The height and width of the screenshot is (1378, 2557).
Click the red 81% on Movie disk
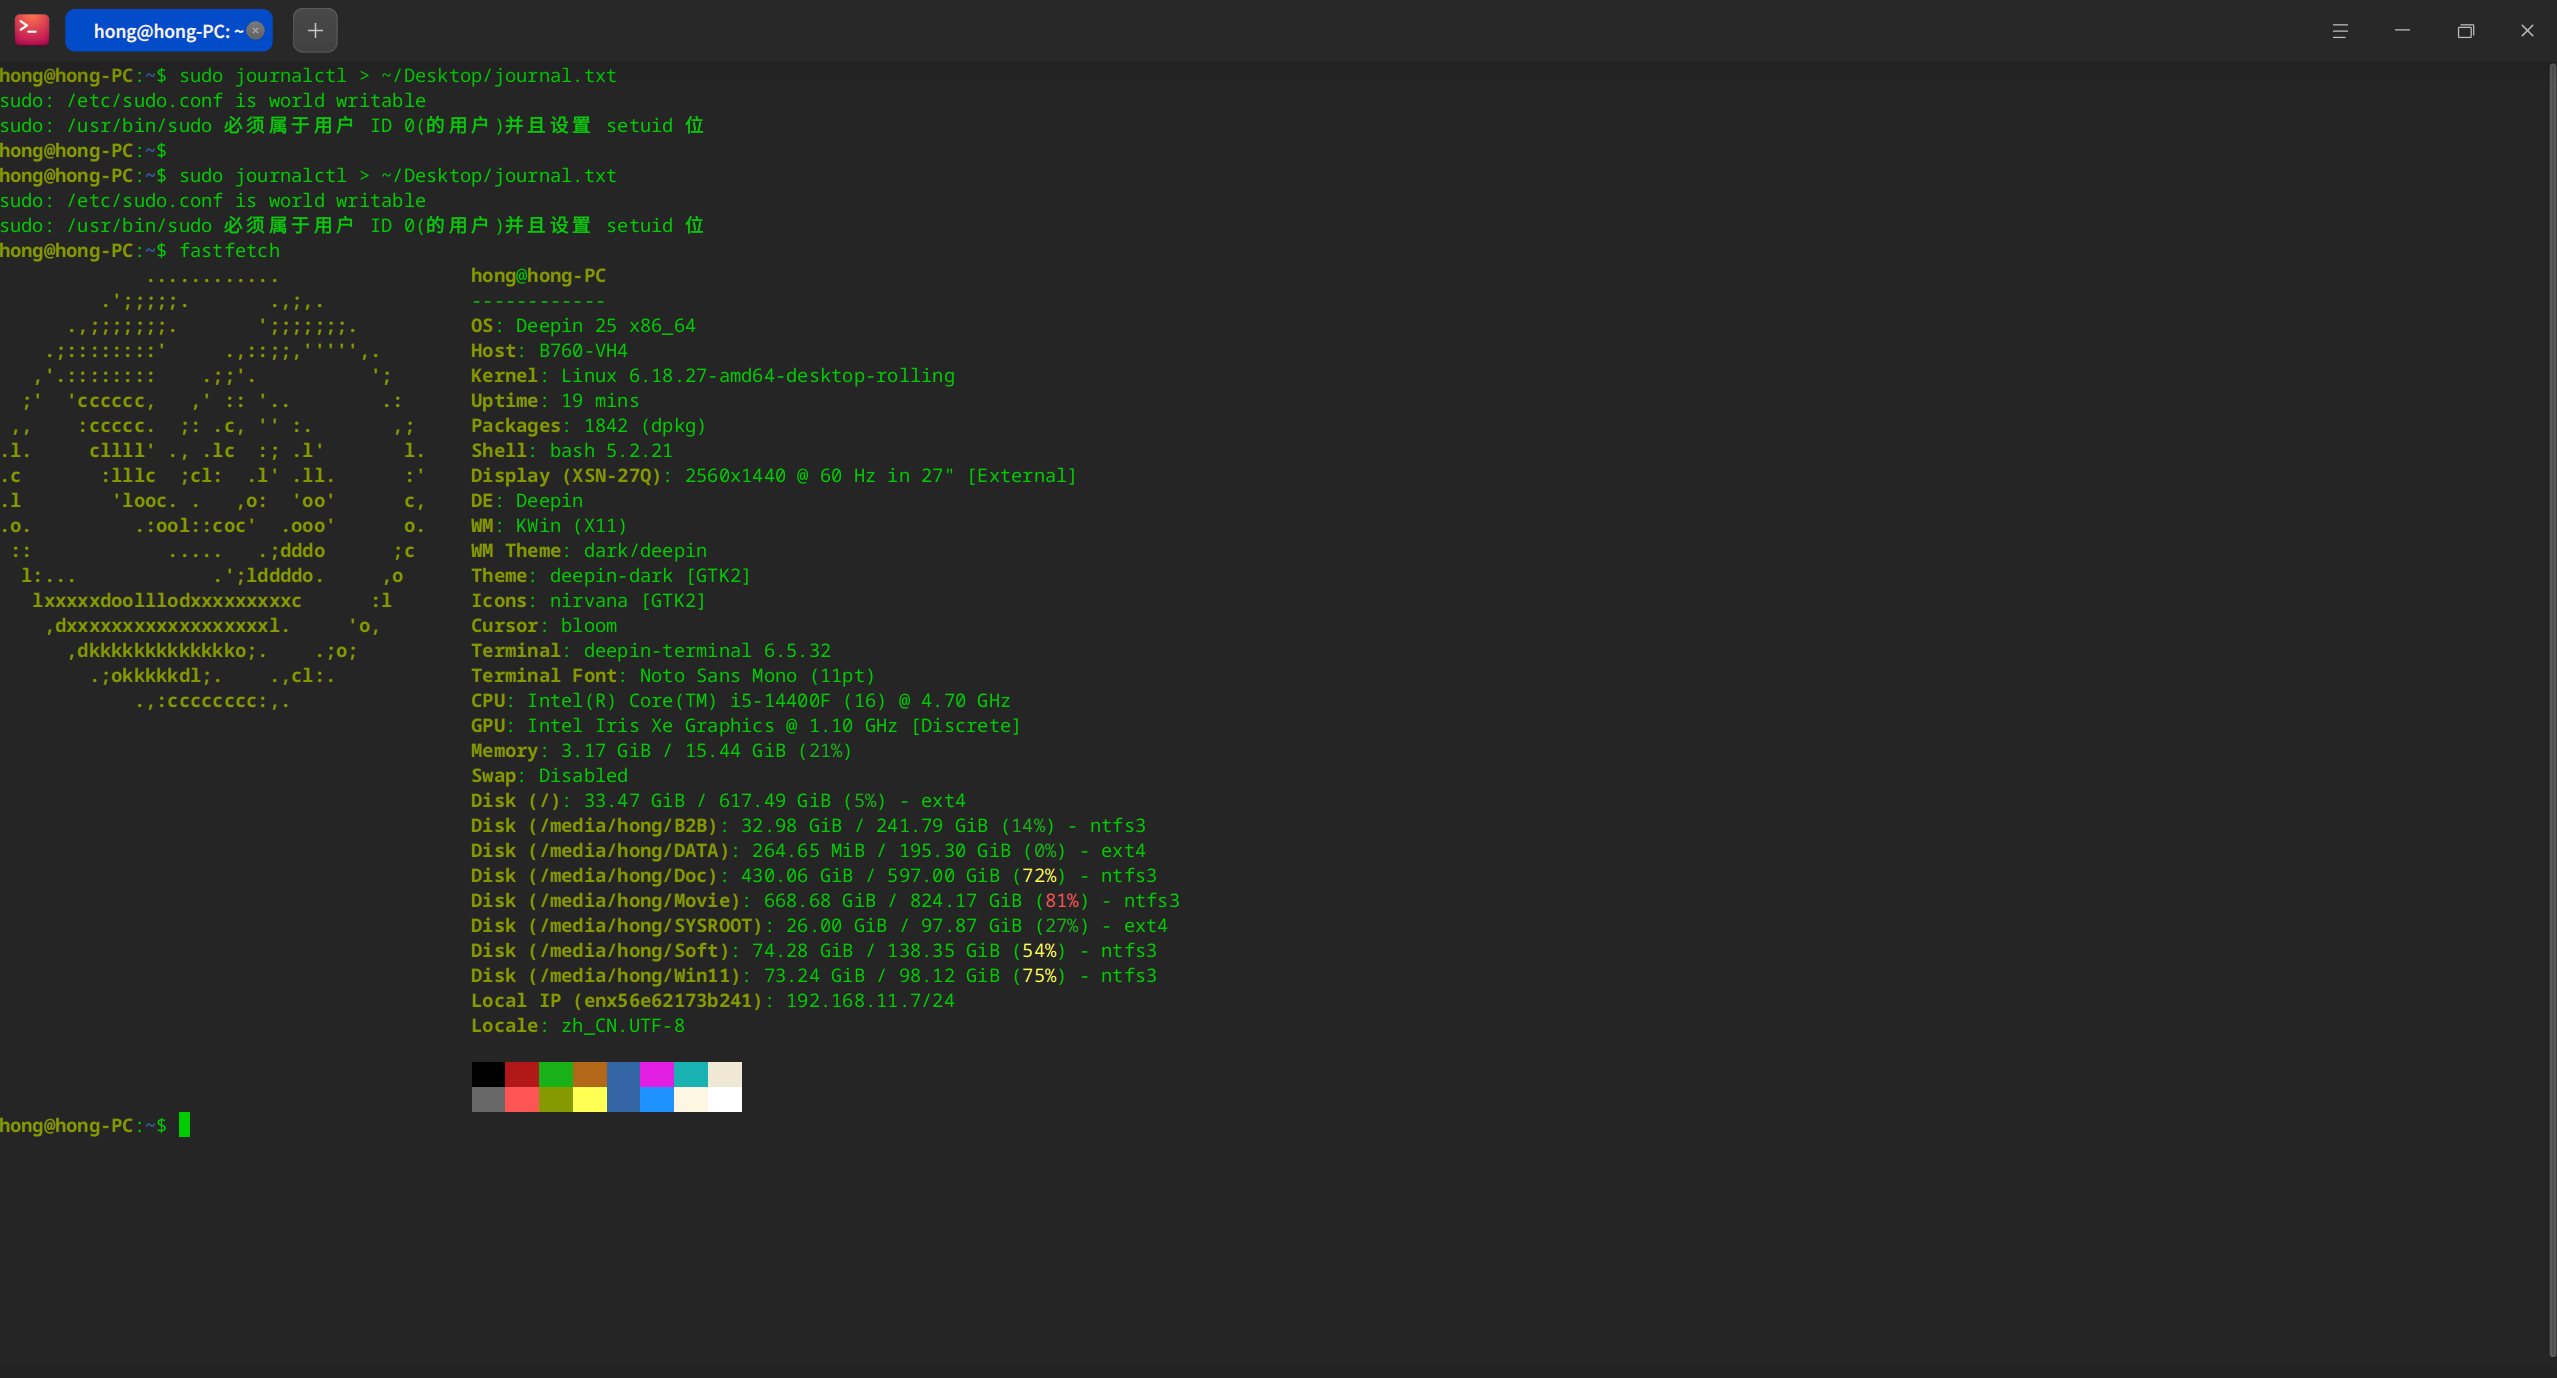coord(1062,901)
